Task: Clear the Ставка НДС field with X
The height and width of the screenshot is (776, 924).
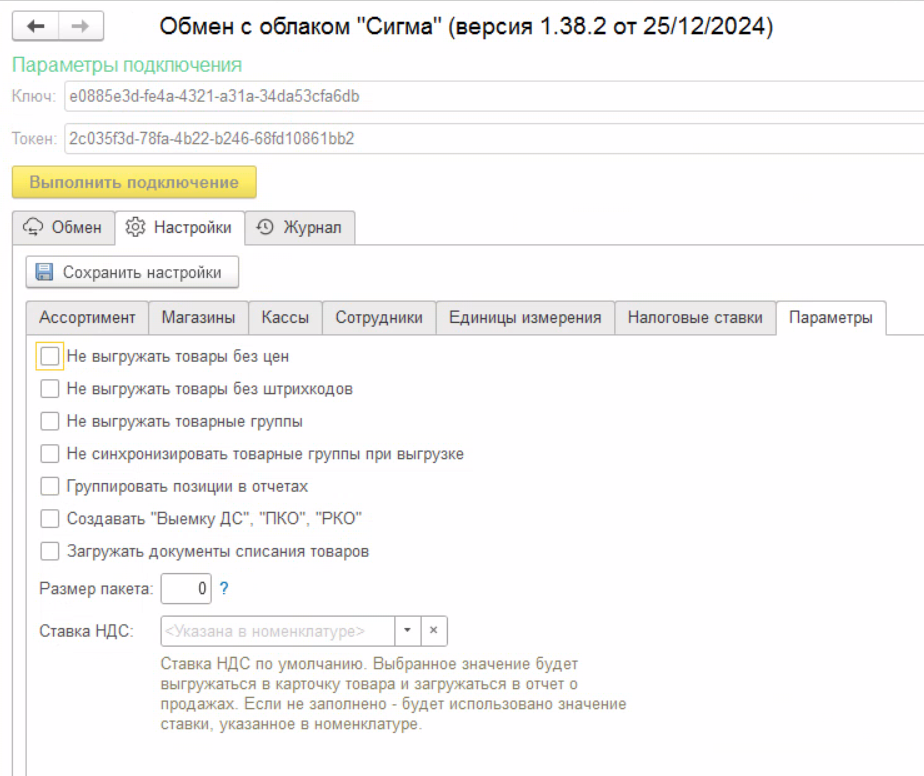Action: [x=434, y=630]
